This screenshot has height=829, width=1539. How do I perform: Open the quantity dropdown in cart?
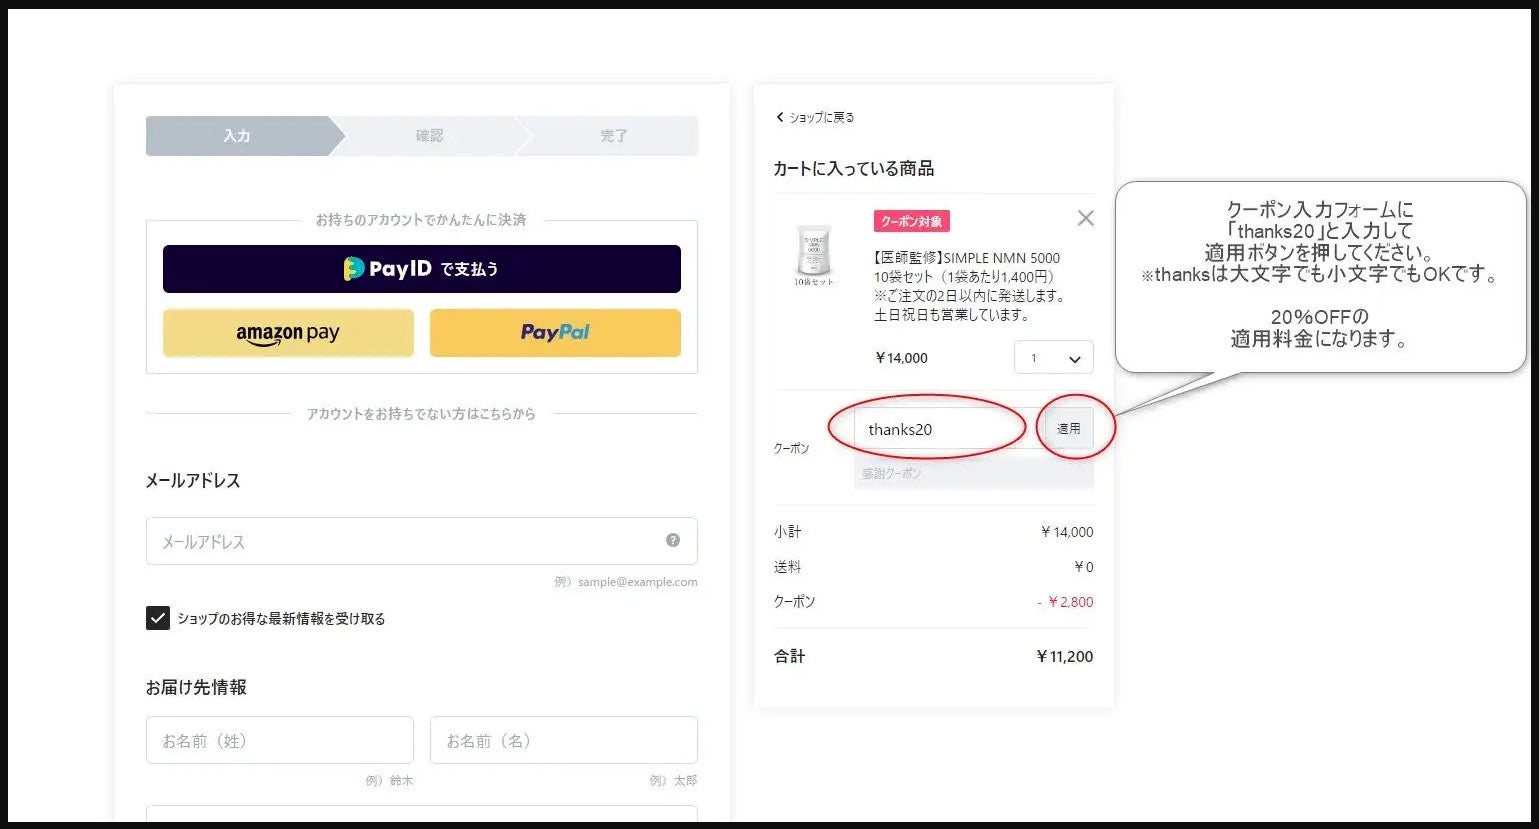pyautogui.click(x=1053, y=358)
